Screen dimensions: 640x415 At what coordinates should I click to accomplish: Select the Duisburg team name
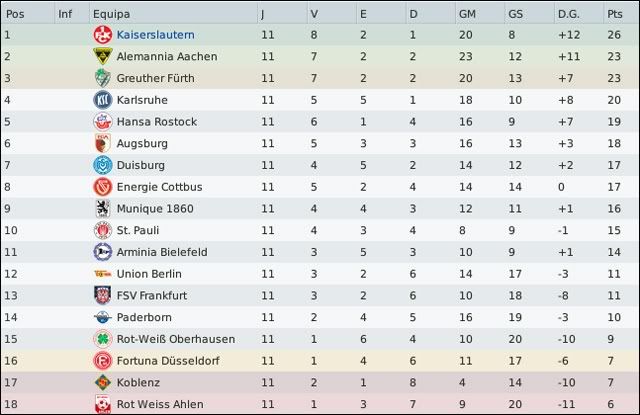pyautogui.click(x=141, y=165)
